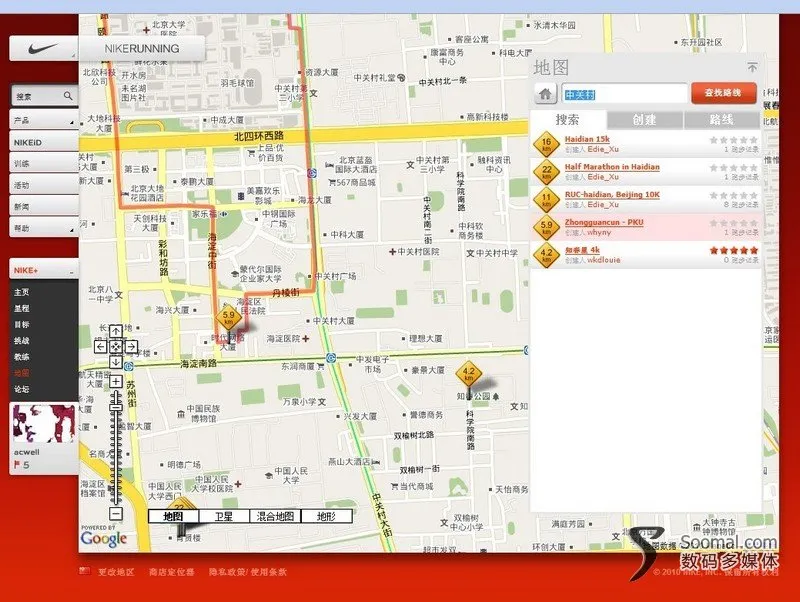Expand the 帮助 menu

pyautogui.click(x=44, y=228)
